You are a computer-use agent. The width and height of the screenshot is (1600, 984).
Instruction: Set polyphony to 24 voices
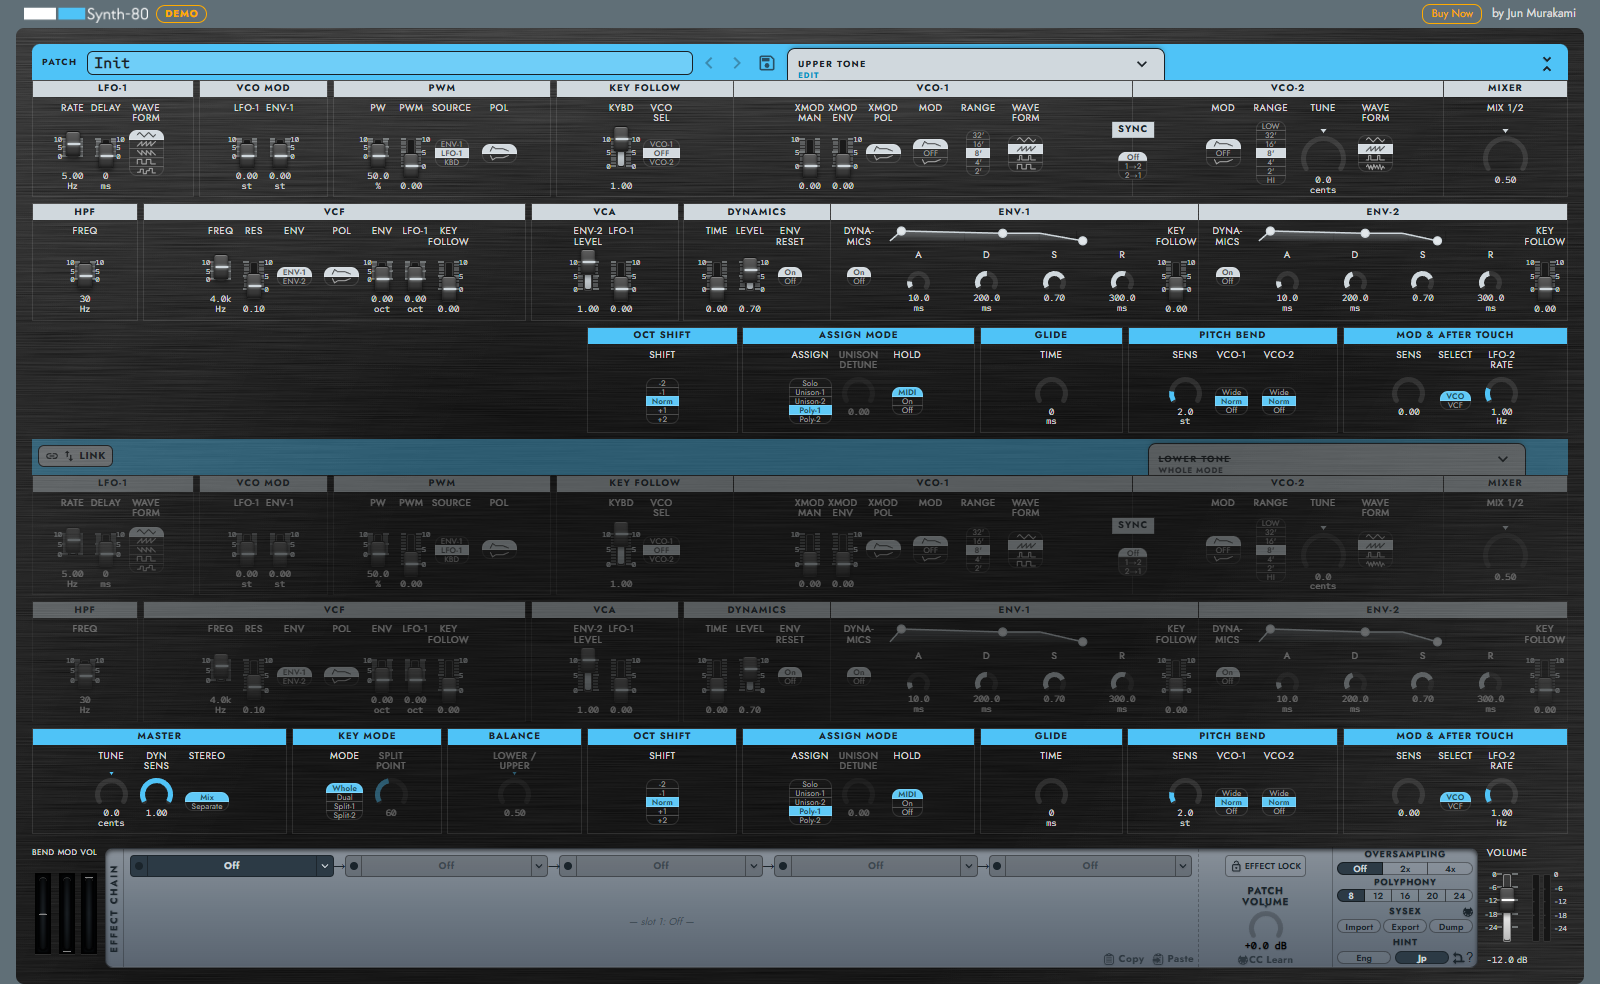pos(1459,896)
